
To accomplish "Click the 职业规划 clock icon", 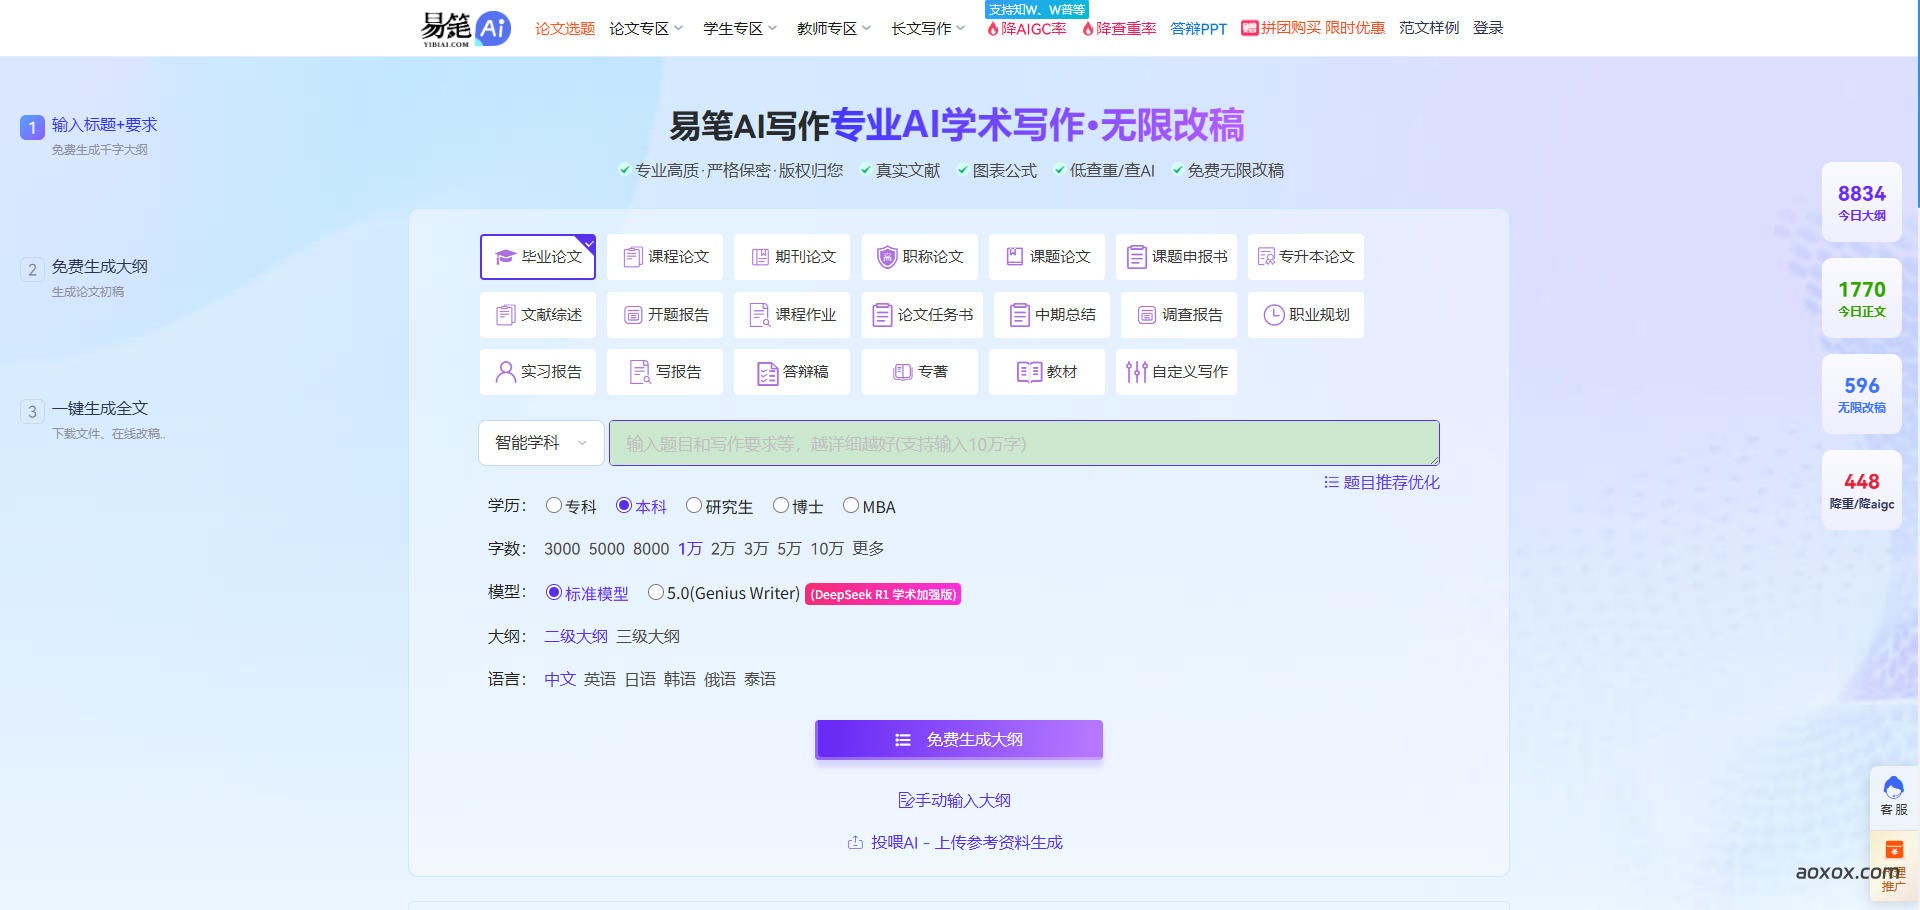I will pyautogui.click(x=1273, y=314).
